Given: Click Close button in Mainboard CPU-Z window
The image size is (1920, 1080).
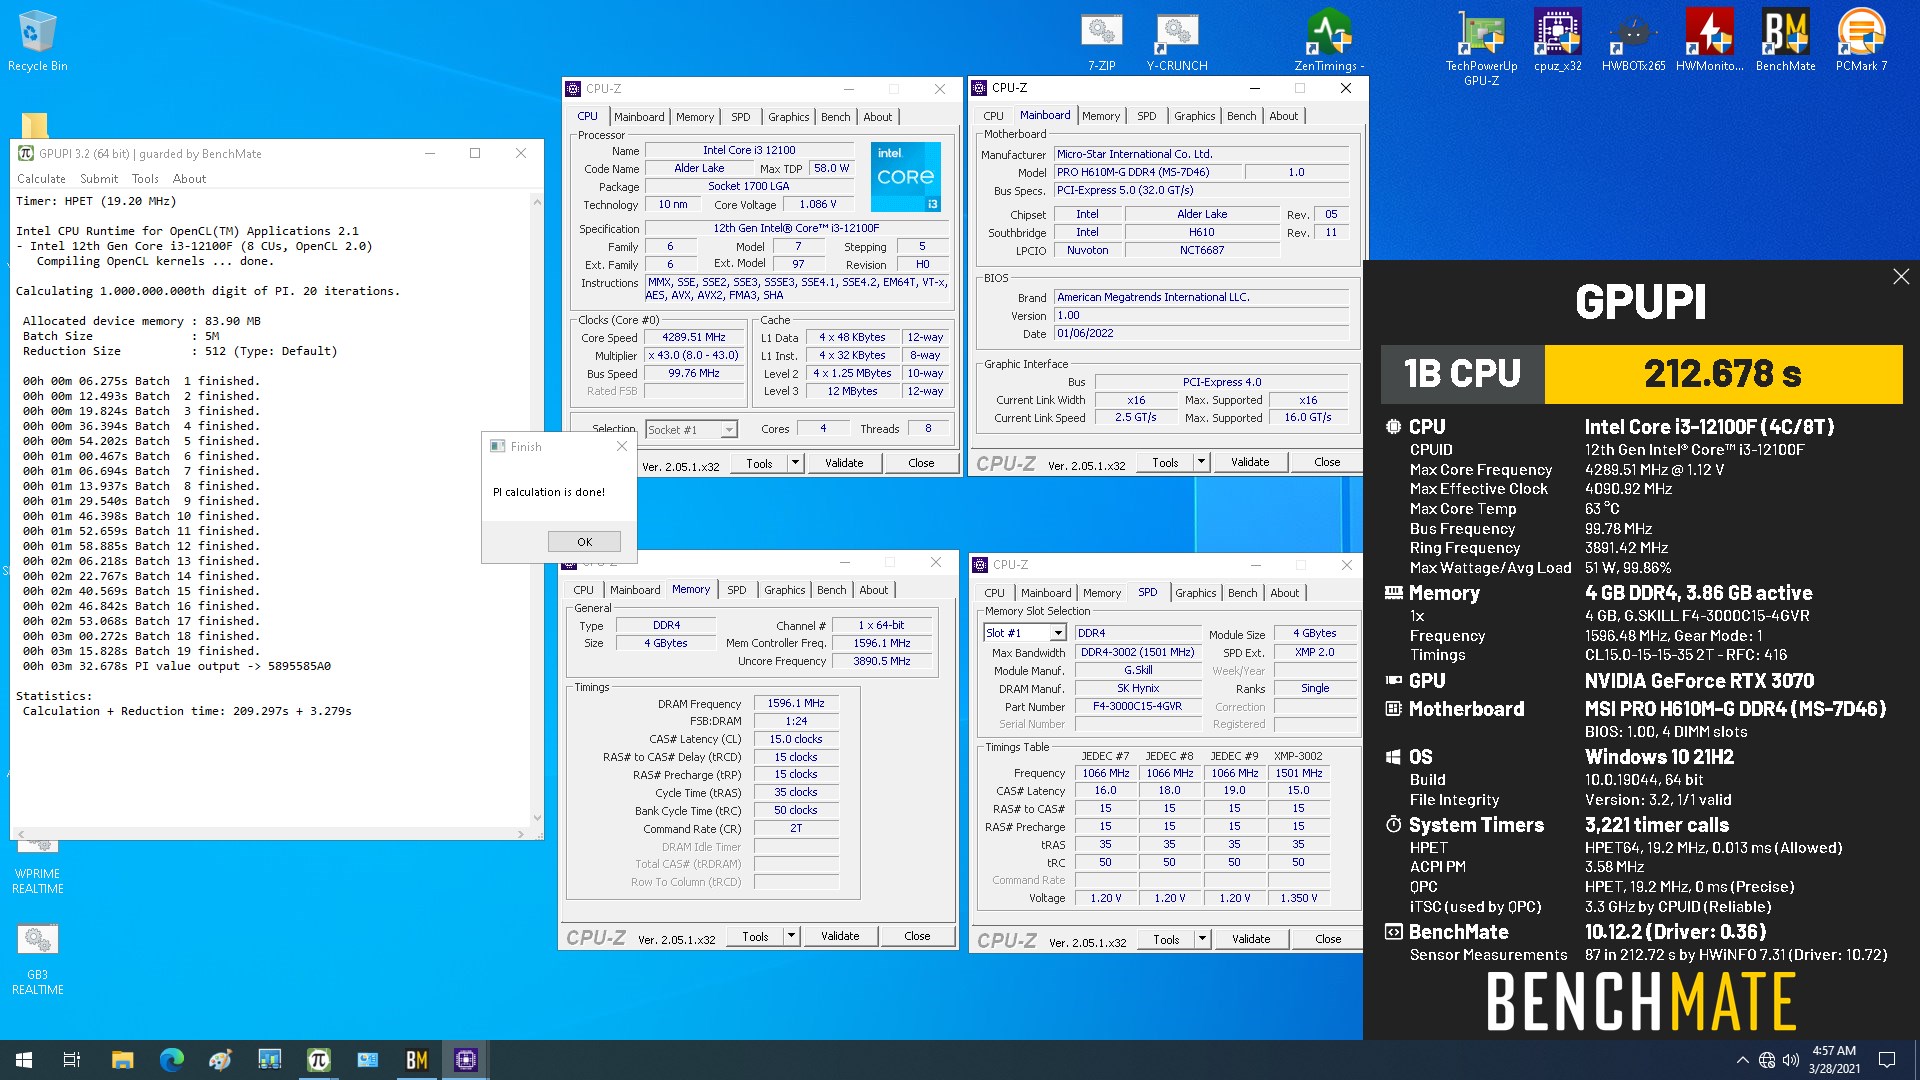Looking at the screenshot, I should (x=1327, y=462).
